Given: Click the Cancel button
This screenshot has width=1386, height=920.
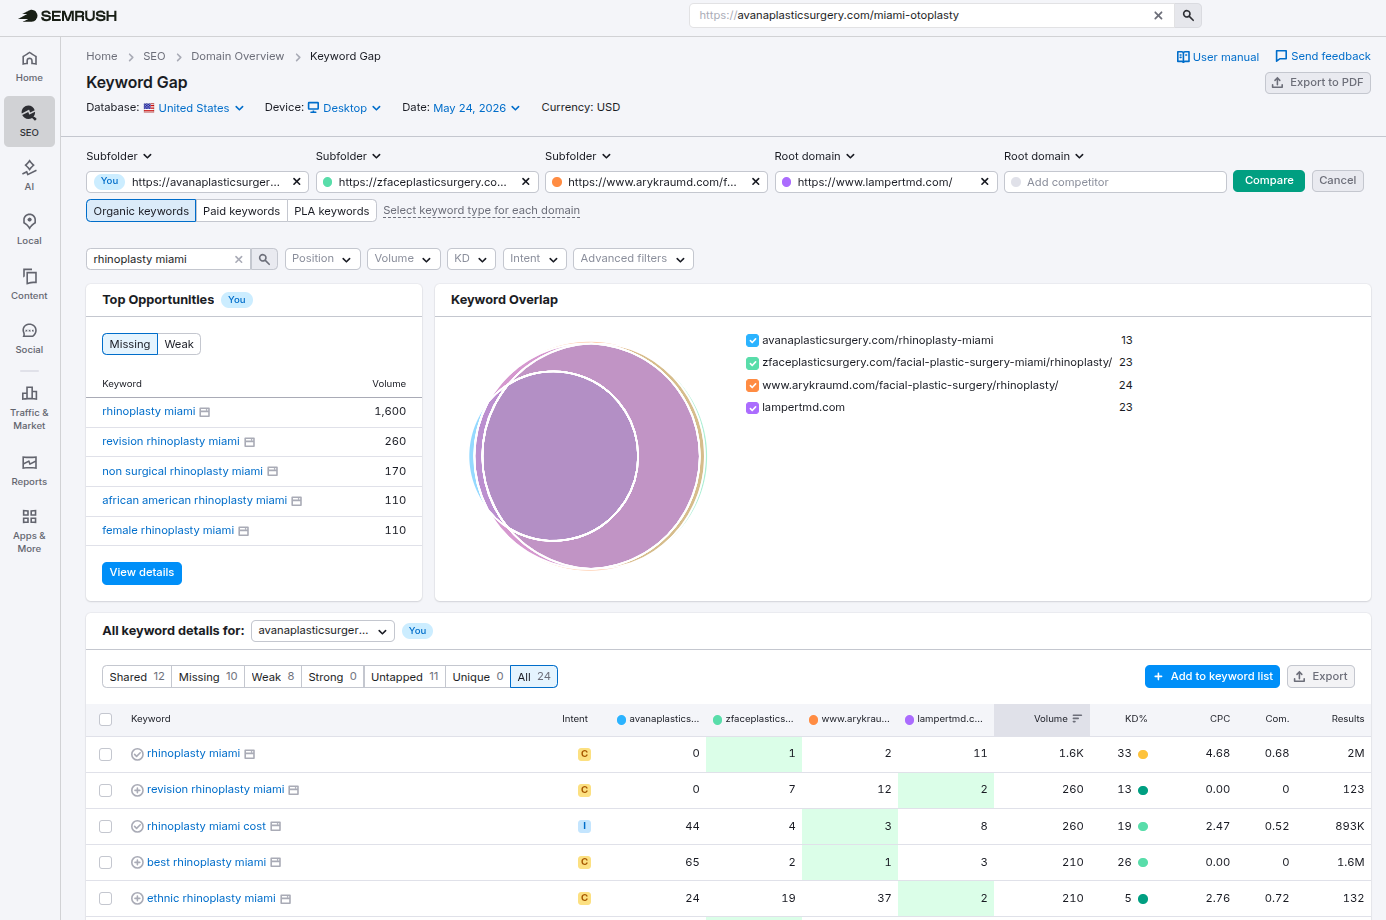Looking at the screenshot, I should click(x=1338, y=181).
